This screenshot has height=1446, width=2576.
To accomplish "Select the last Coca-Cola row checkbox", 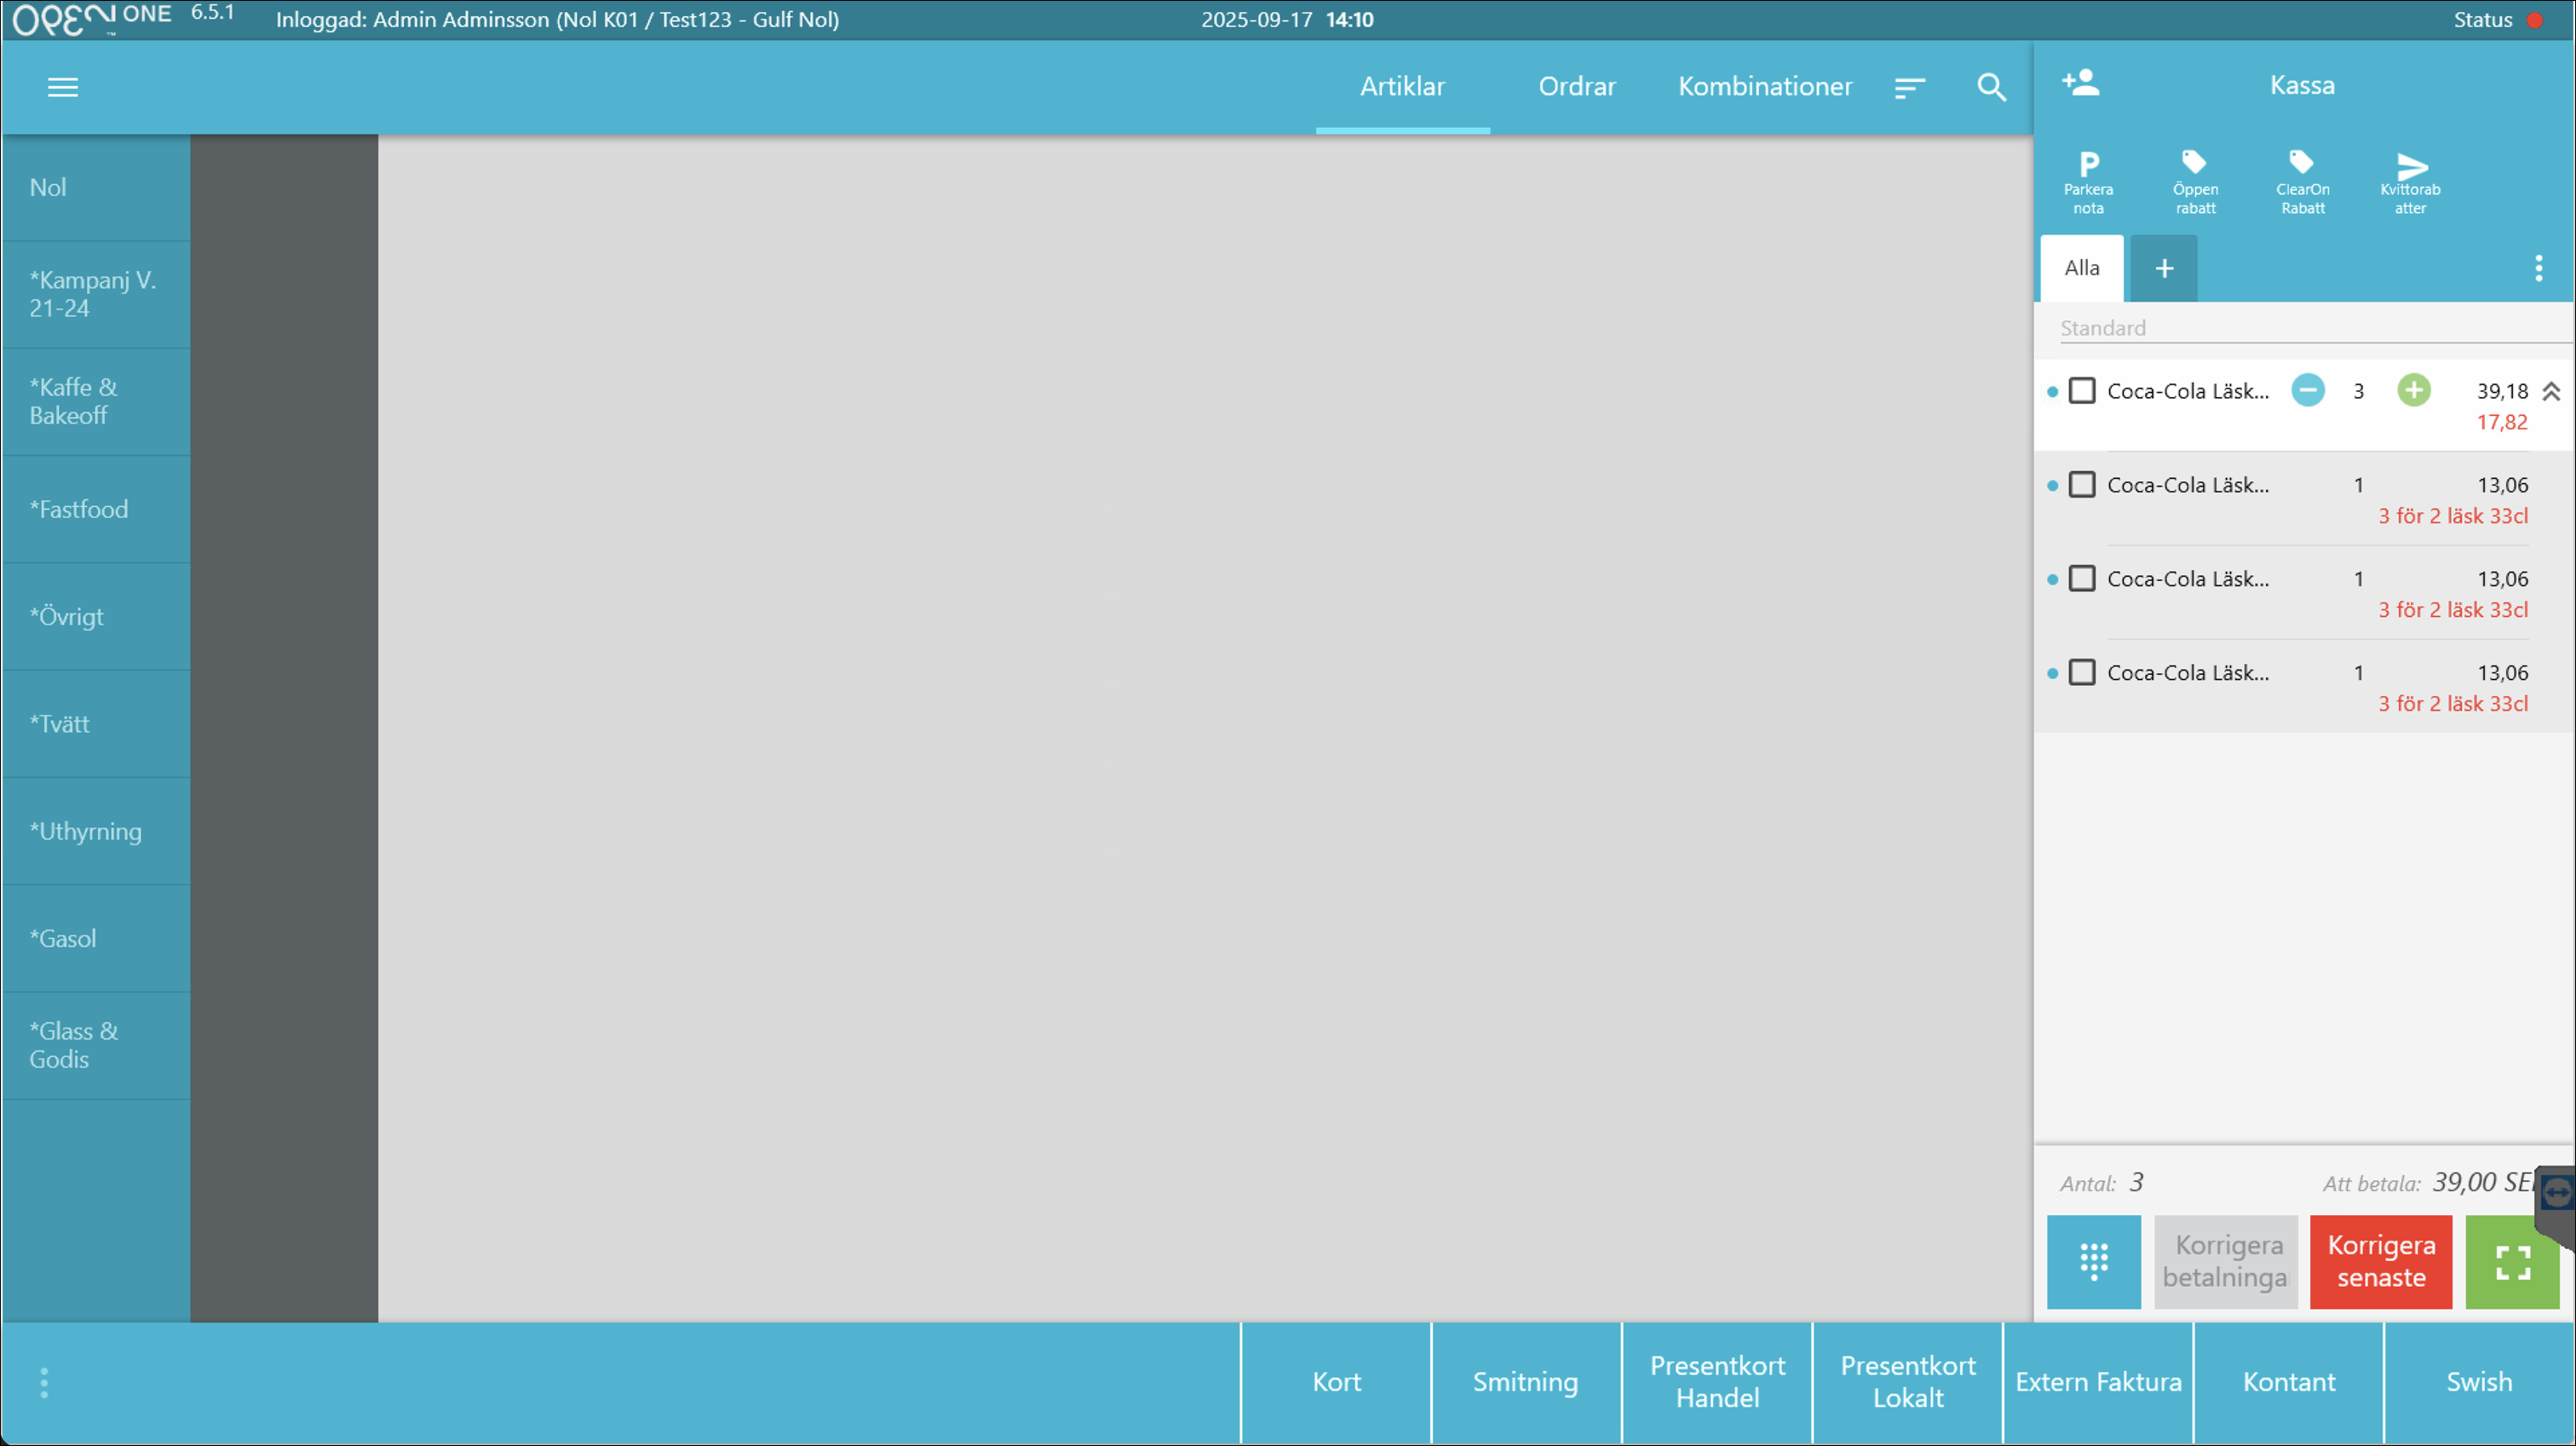I will 2082,673.
